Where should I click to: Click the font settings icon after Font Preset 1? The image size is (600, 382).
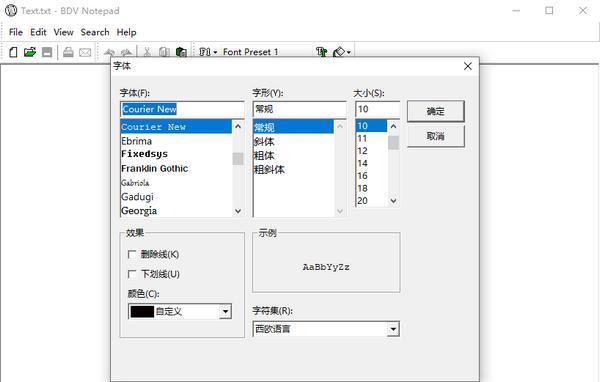(x=321, y=52)
